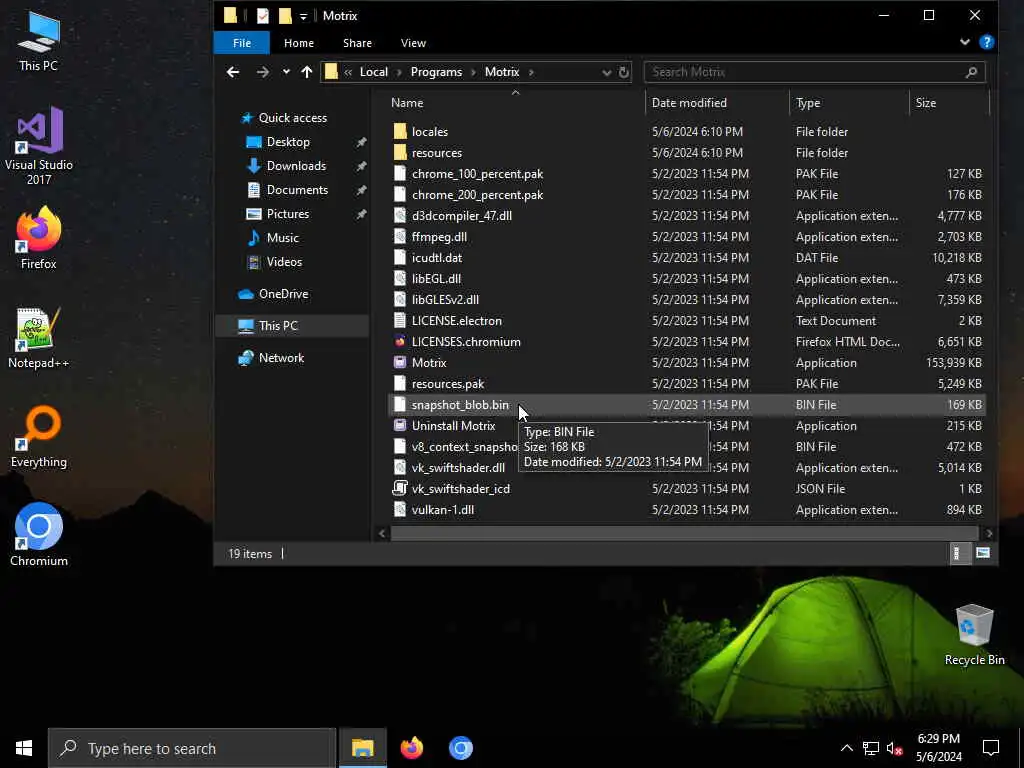The image size is (1024, 768).
Task: Open Documents in the navigation pane
Action: [296, 190]
